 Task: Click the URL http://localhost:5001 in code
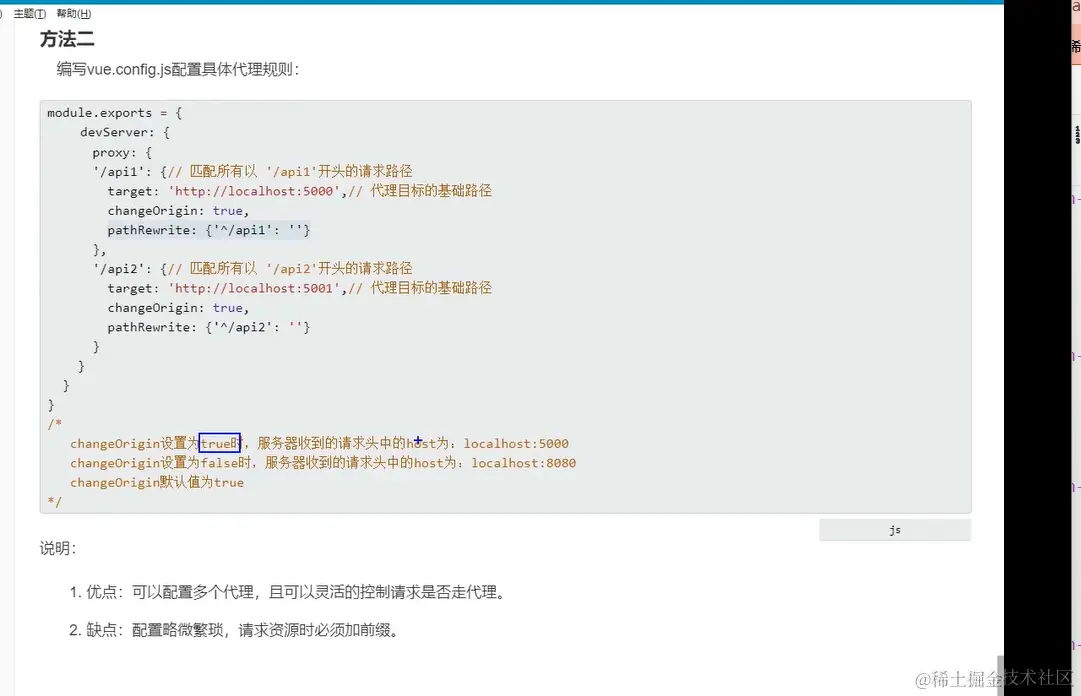coord(253,287)
